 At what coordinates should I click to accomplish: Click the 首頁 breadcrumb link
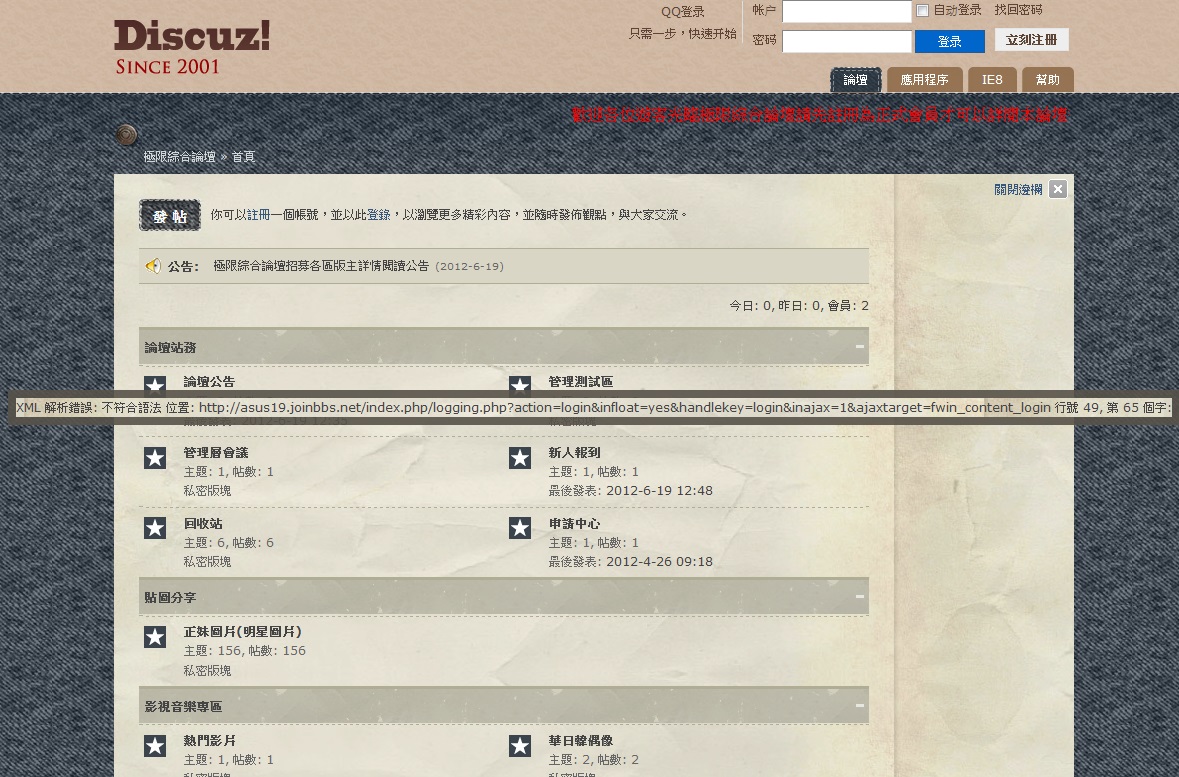click(x=243, y=156)
